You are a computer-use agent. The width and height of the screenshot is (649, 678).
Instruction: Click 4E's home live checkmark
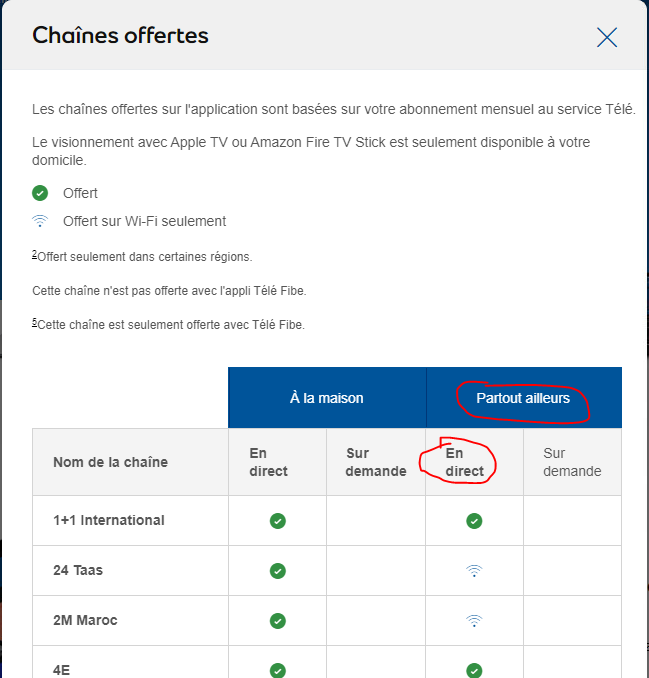point(278,670)
